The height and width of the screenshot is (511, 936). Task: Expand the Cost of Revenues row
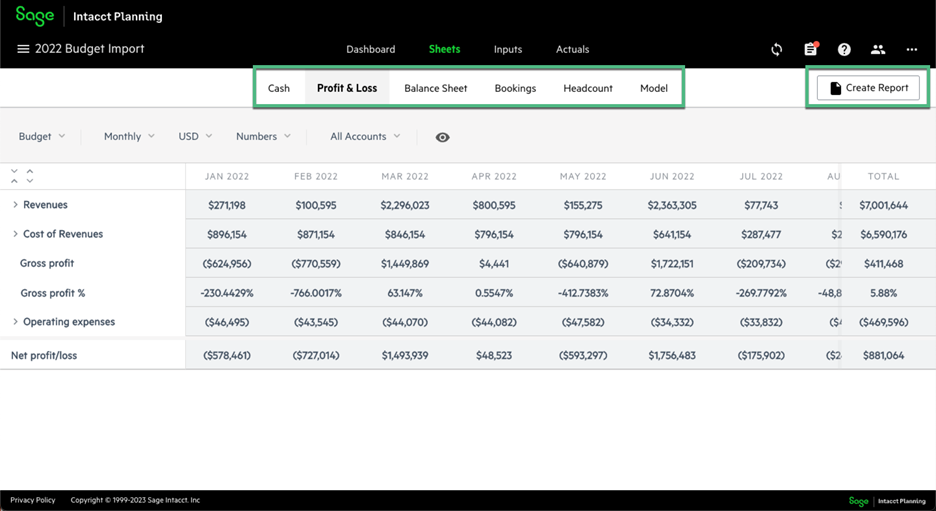(15, 234)
